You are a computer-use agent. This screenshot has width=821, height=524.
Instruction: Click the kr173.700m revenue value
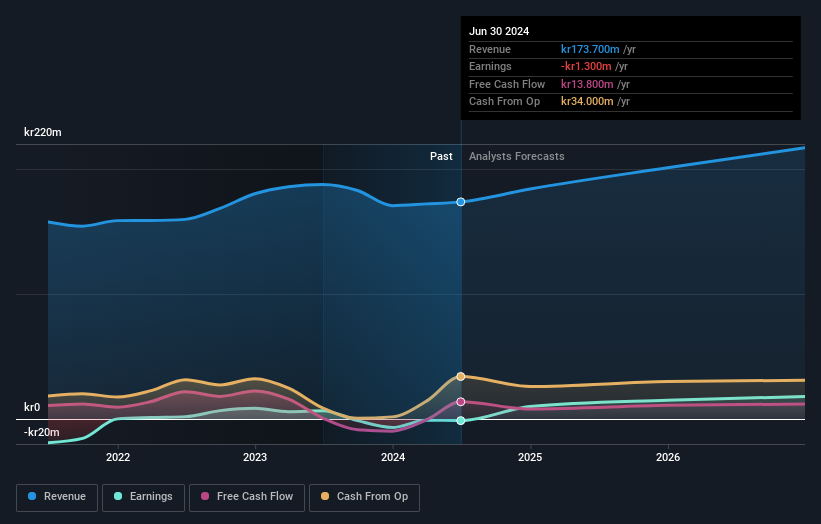(590, 49)
